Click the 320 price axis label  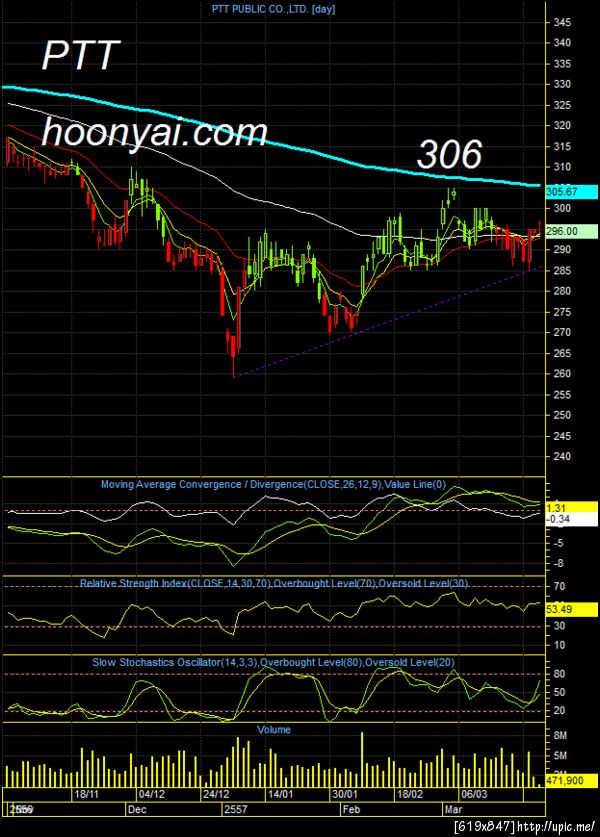562,126
